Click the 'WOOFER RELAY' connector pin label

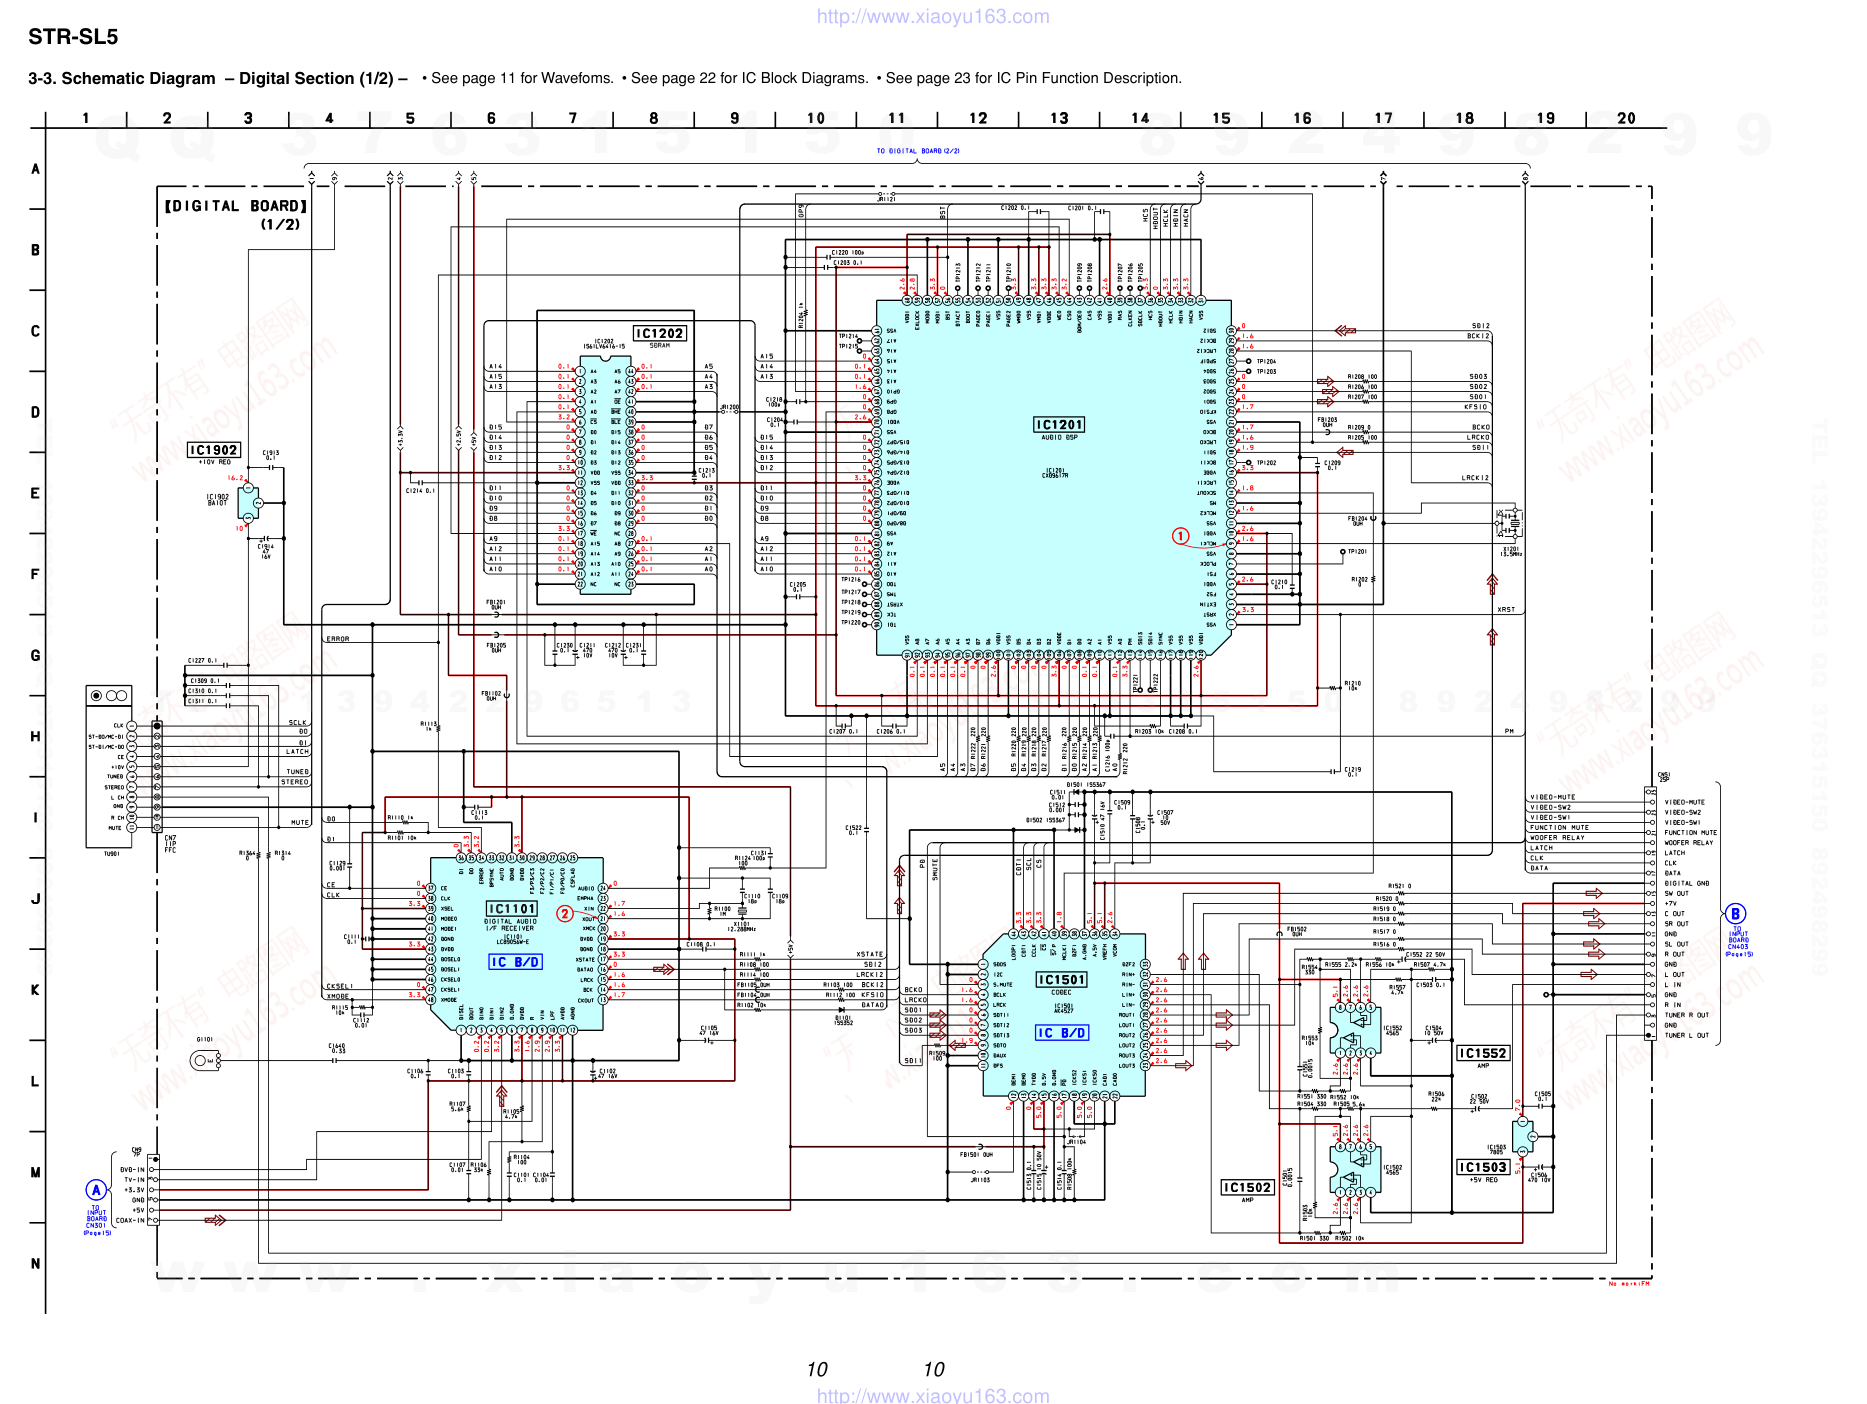pyautogui.click(x=1688, y=842)
